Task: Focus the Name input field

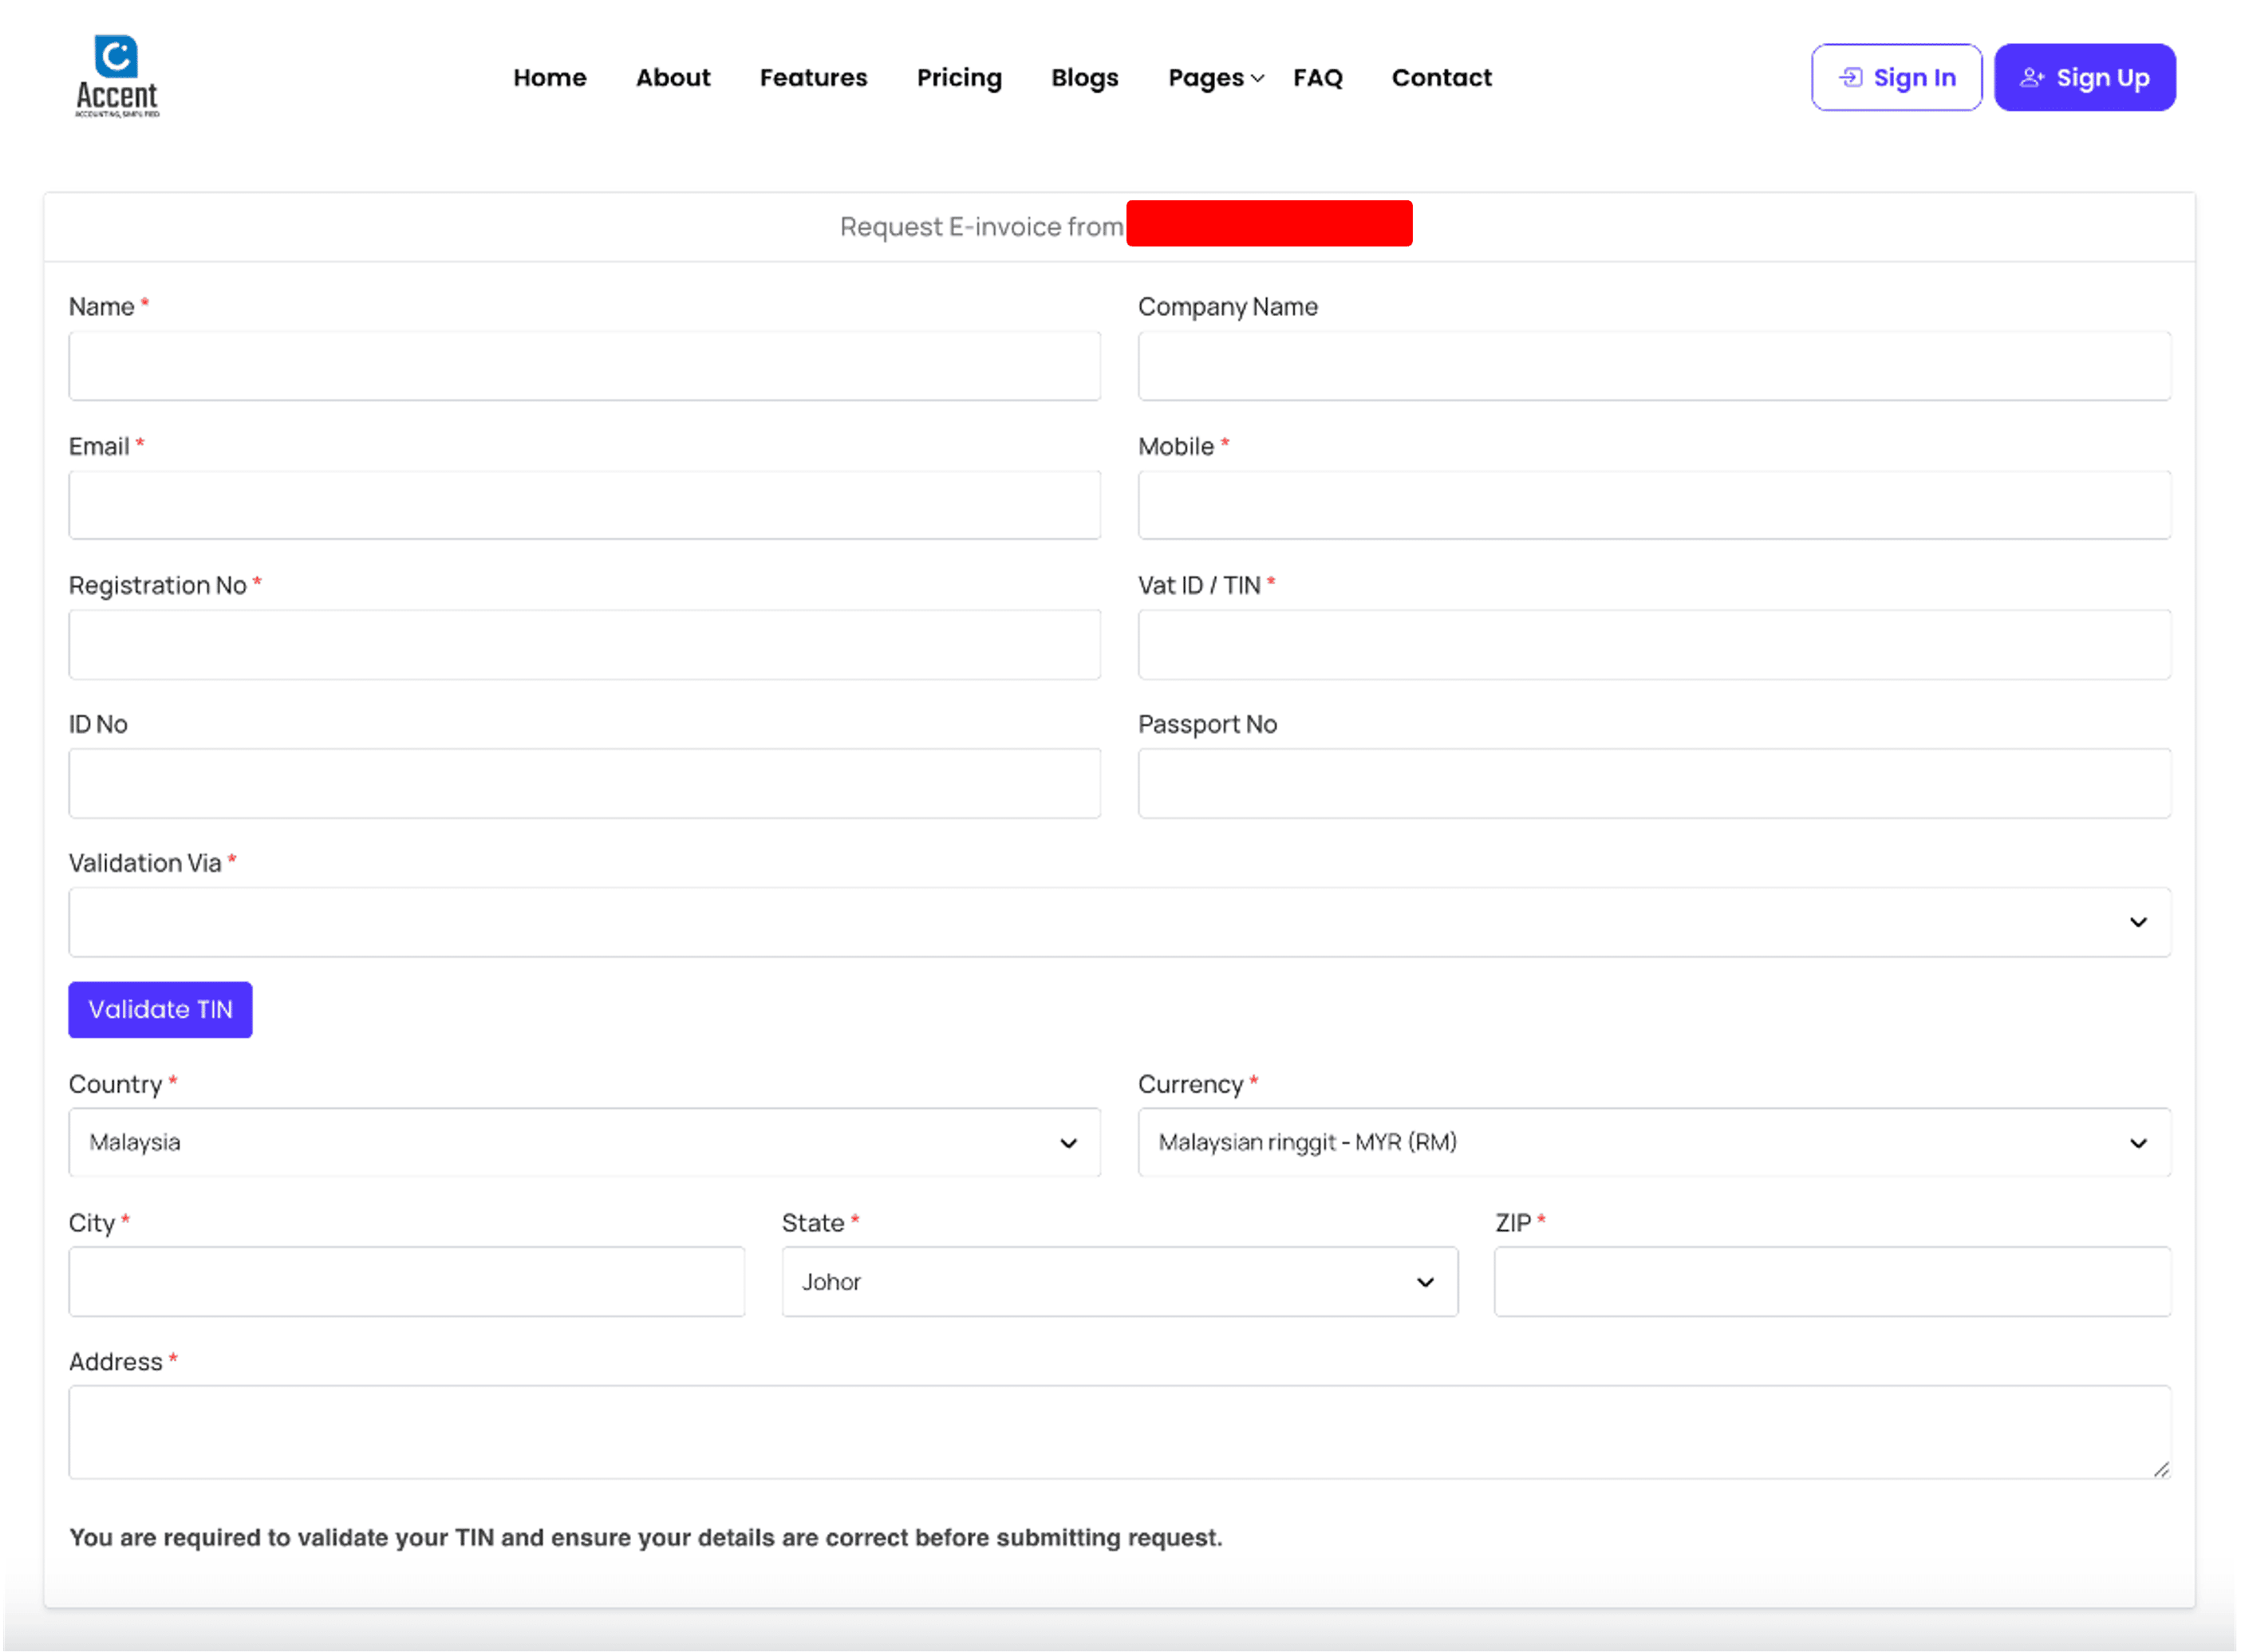Action: pyautogui.click(x=584, y=366)
